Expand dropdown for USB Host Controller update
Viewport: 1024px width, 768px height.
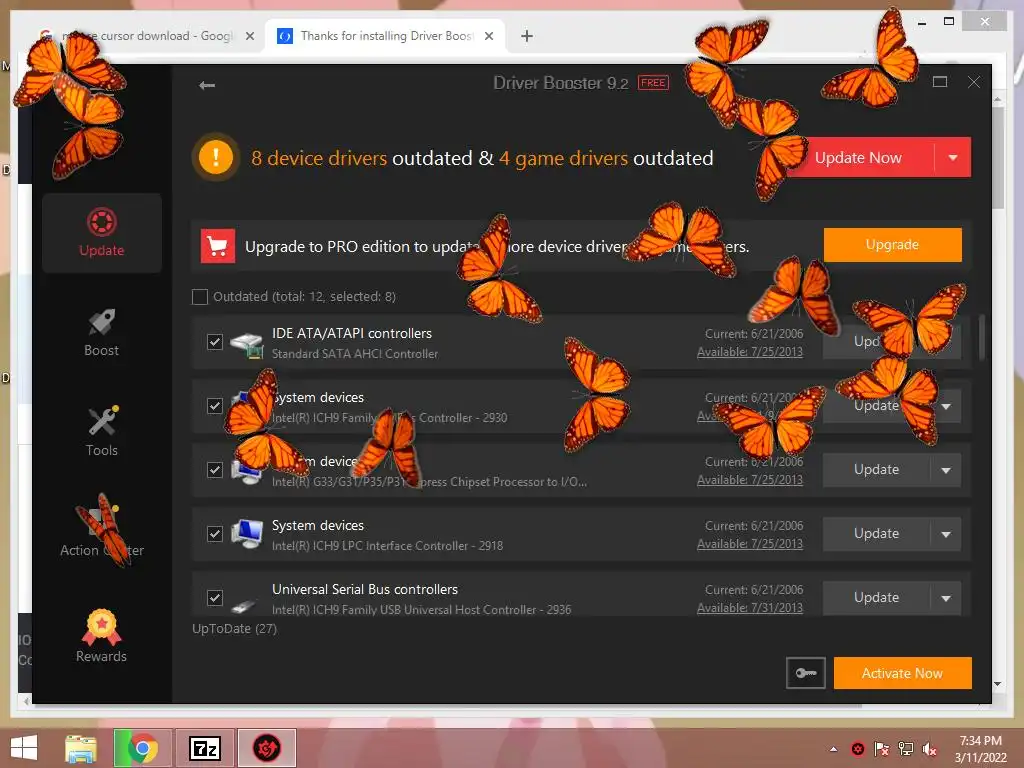click(946, 598)
